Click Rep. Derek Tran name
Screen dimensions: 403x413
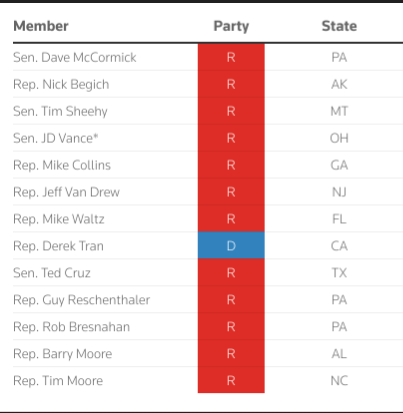click(58, 246)
